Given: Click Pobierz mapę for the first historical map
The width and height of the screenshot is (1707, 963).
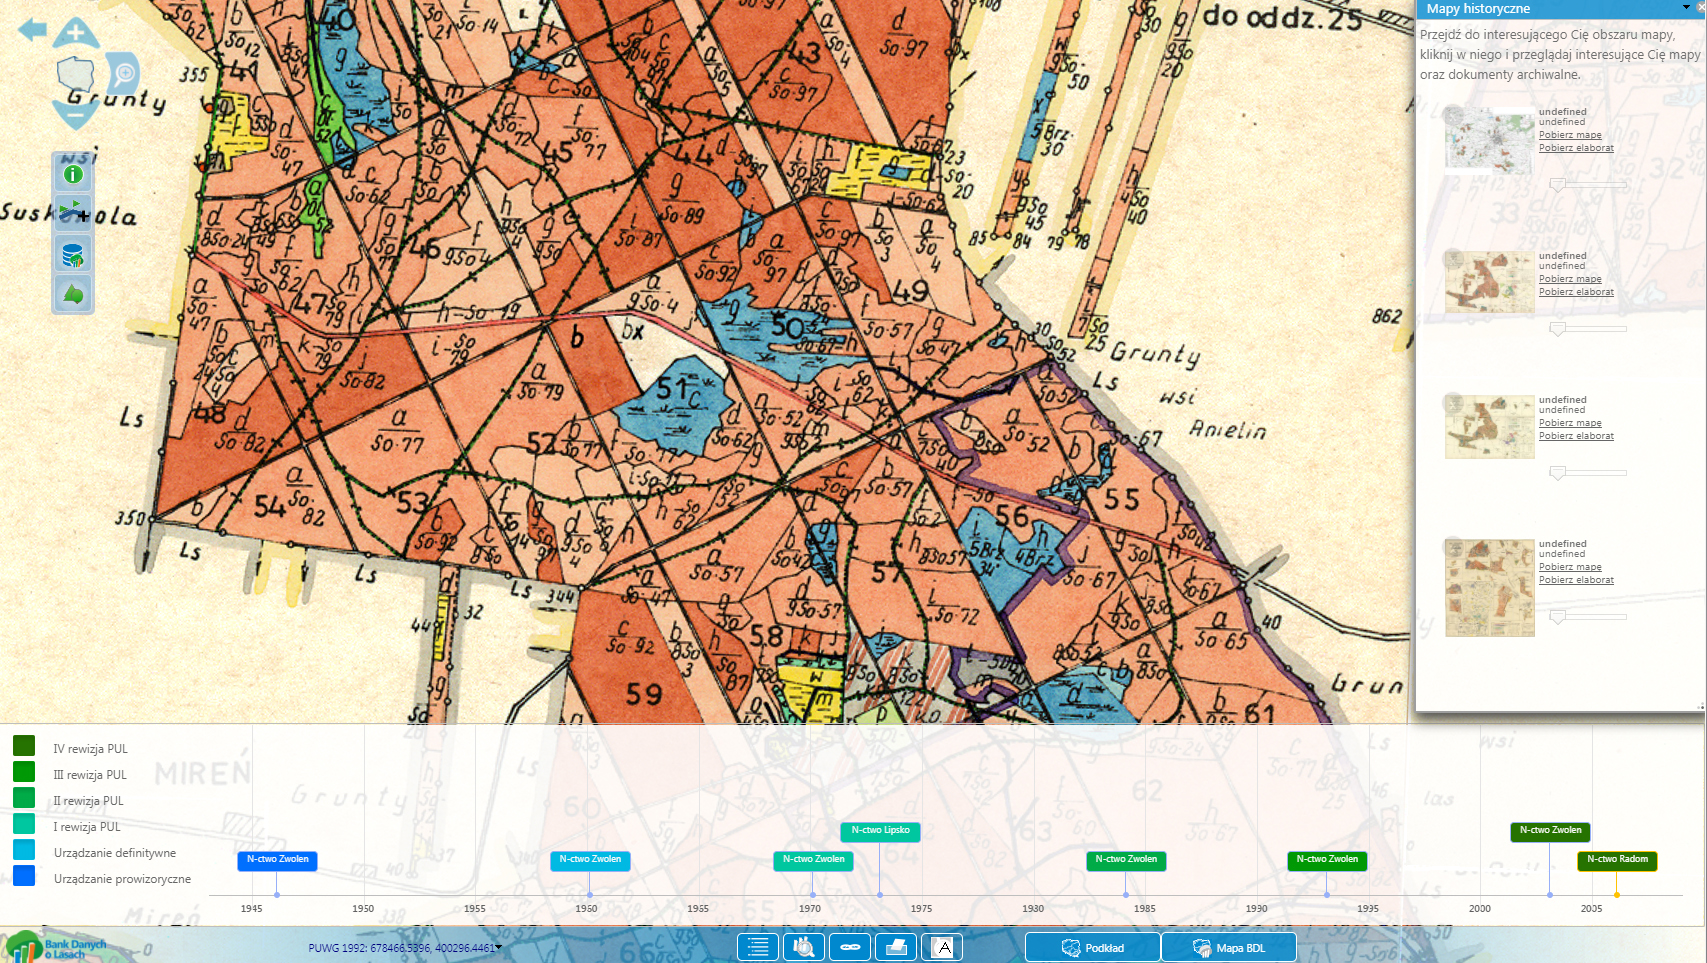Looking at the screenshot, I should coord(1570,135).
